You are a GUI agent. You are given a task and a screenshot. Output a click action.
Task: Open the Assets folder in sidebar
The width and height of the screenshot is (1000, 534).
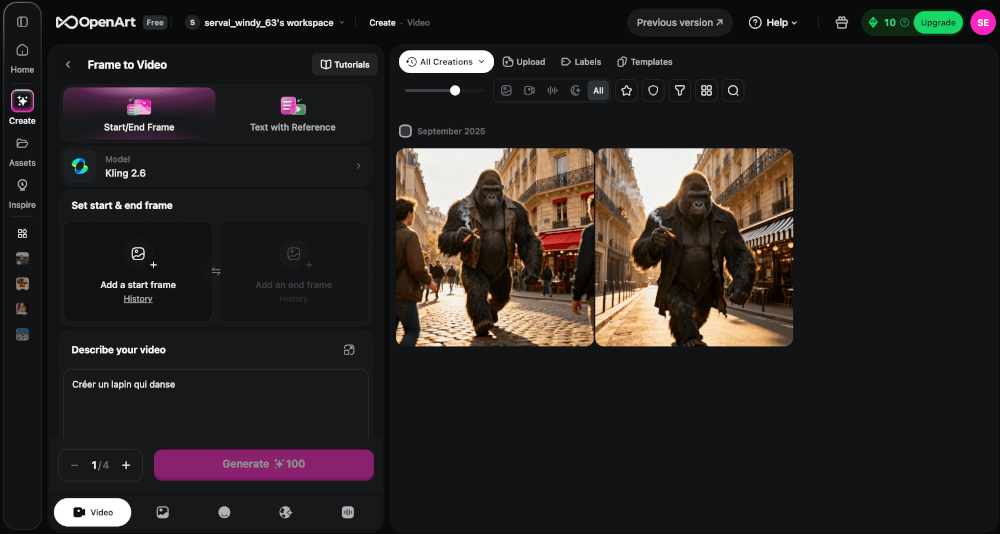click(x=22, y=152)
